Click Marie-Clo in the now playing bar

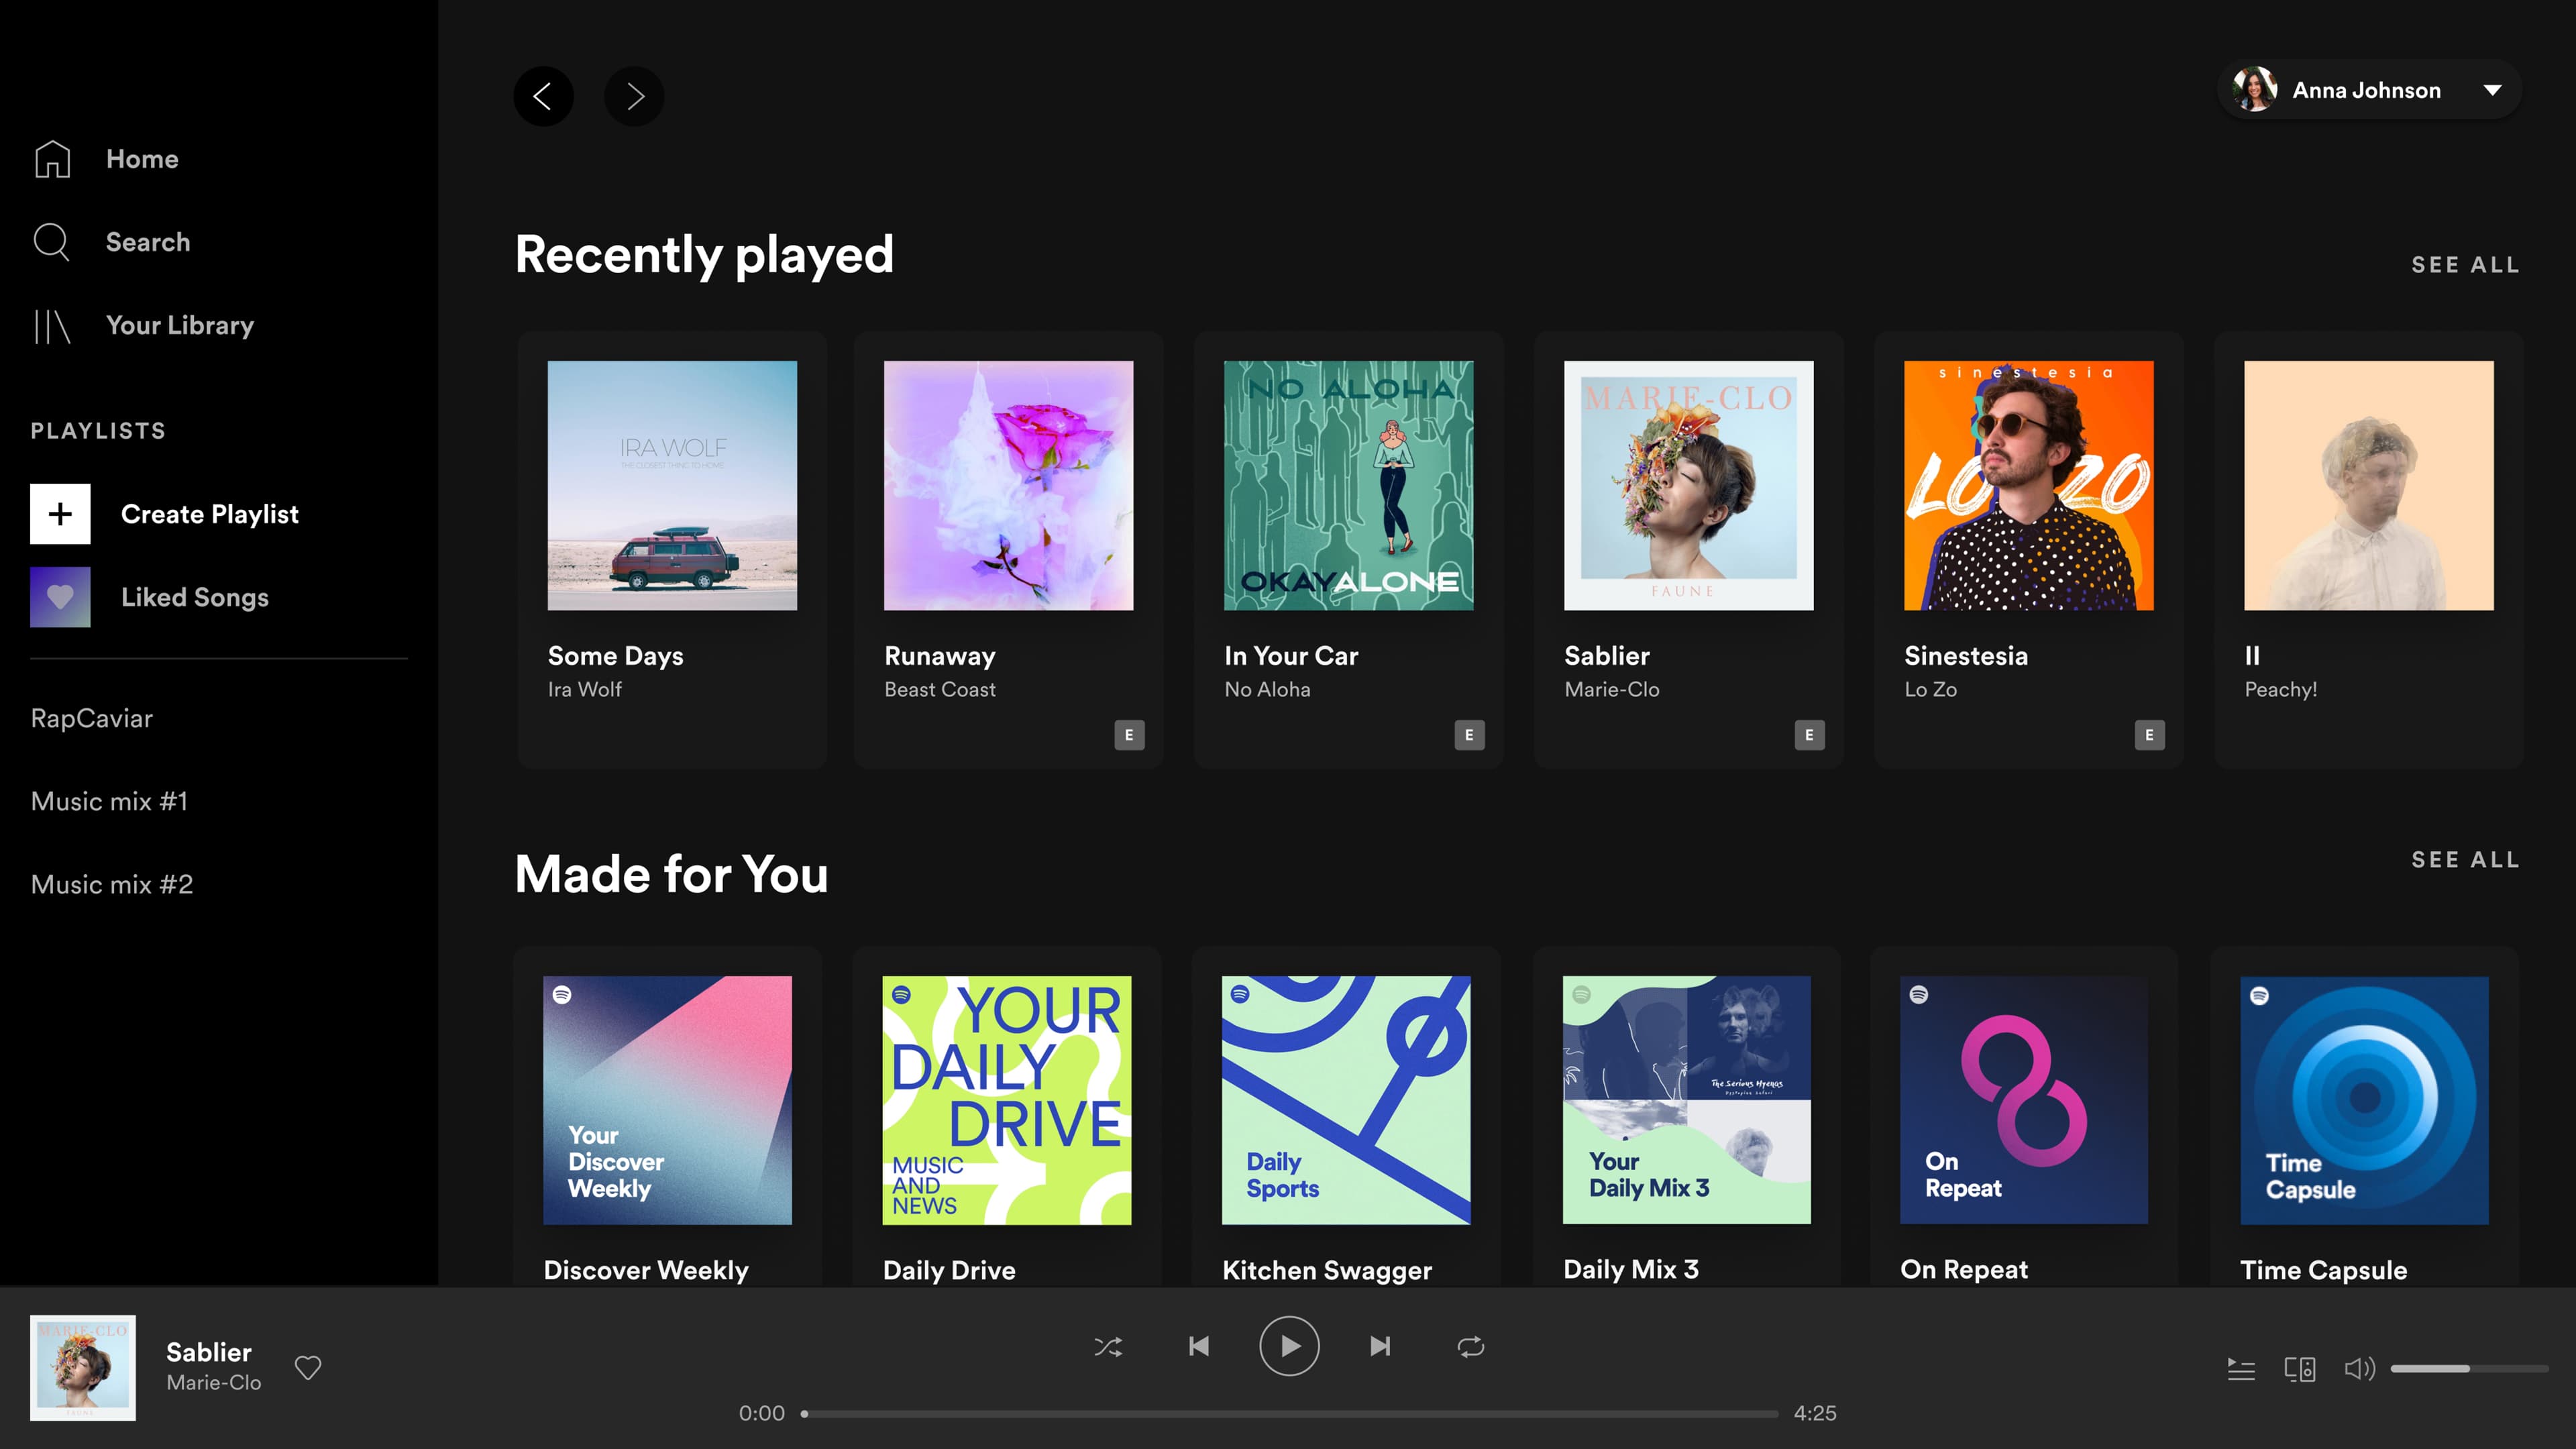point(214,1383)
